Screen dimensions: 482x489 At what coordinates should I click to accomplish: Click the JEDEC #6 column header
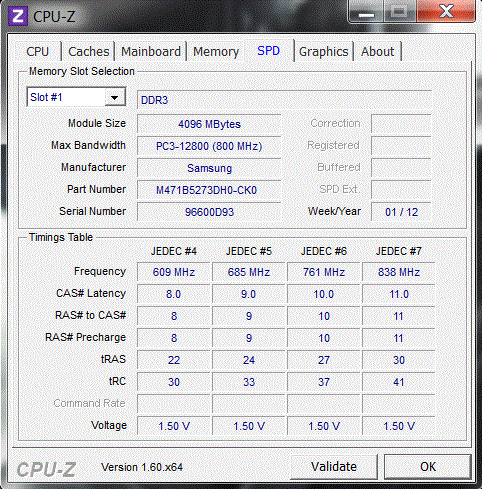point(324,251)
